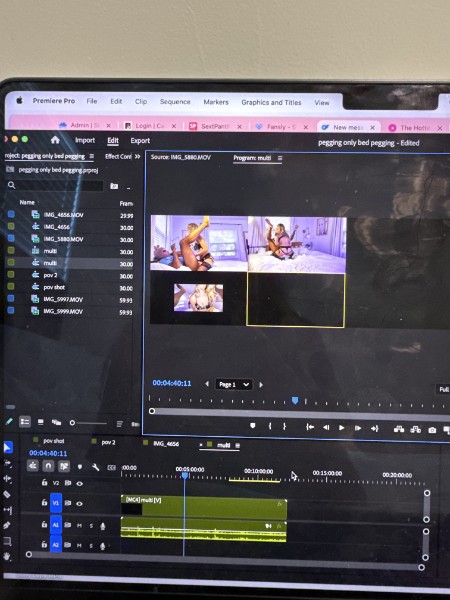Click Mark Out bracket button
This screenshot has height=600, width=450.
(x=284, y=426)
